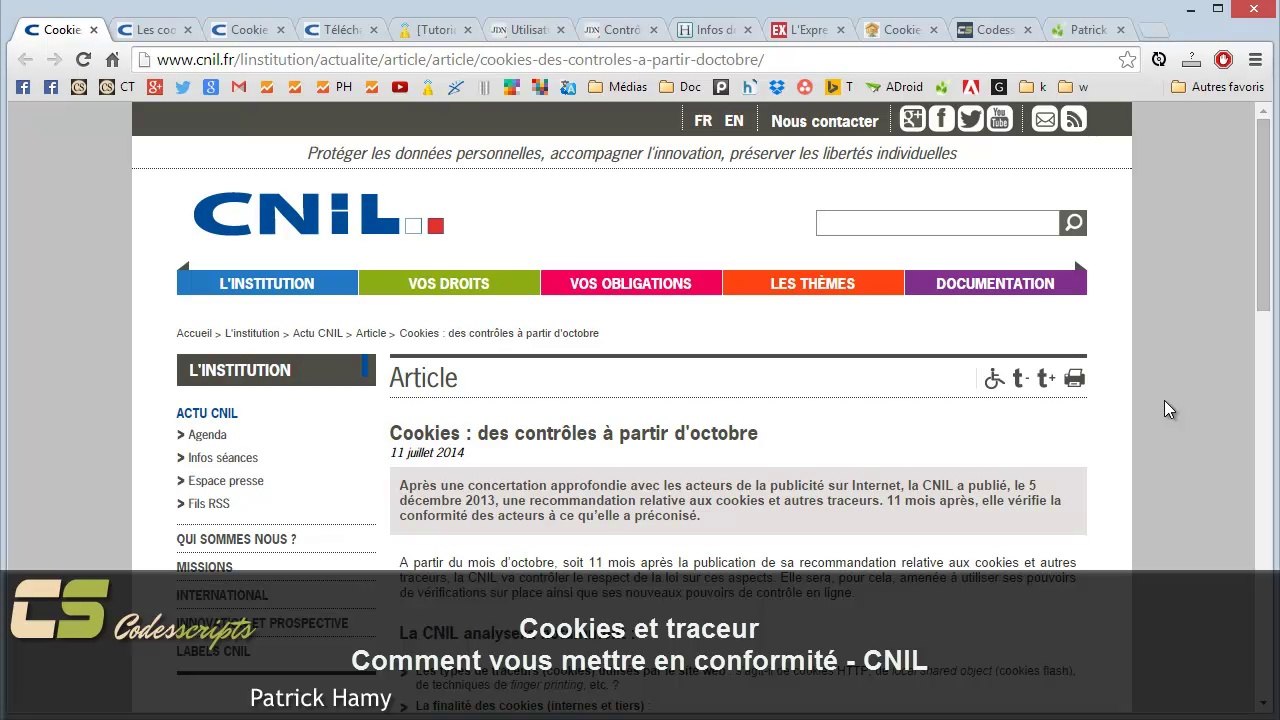The height and width of the screenshot is (720, 1280).
Task: Go back with the browser back arrow
Action: [x=23, y=60]
